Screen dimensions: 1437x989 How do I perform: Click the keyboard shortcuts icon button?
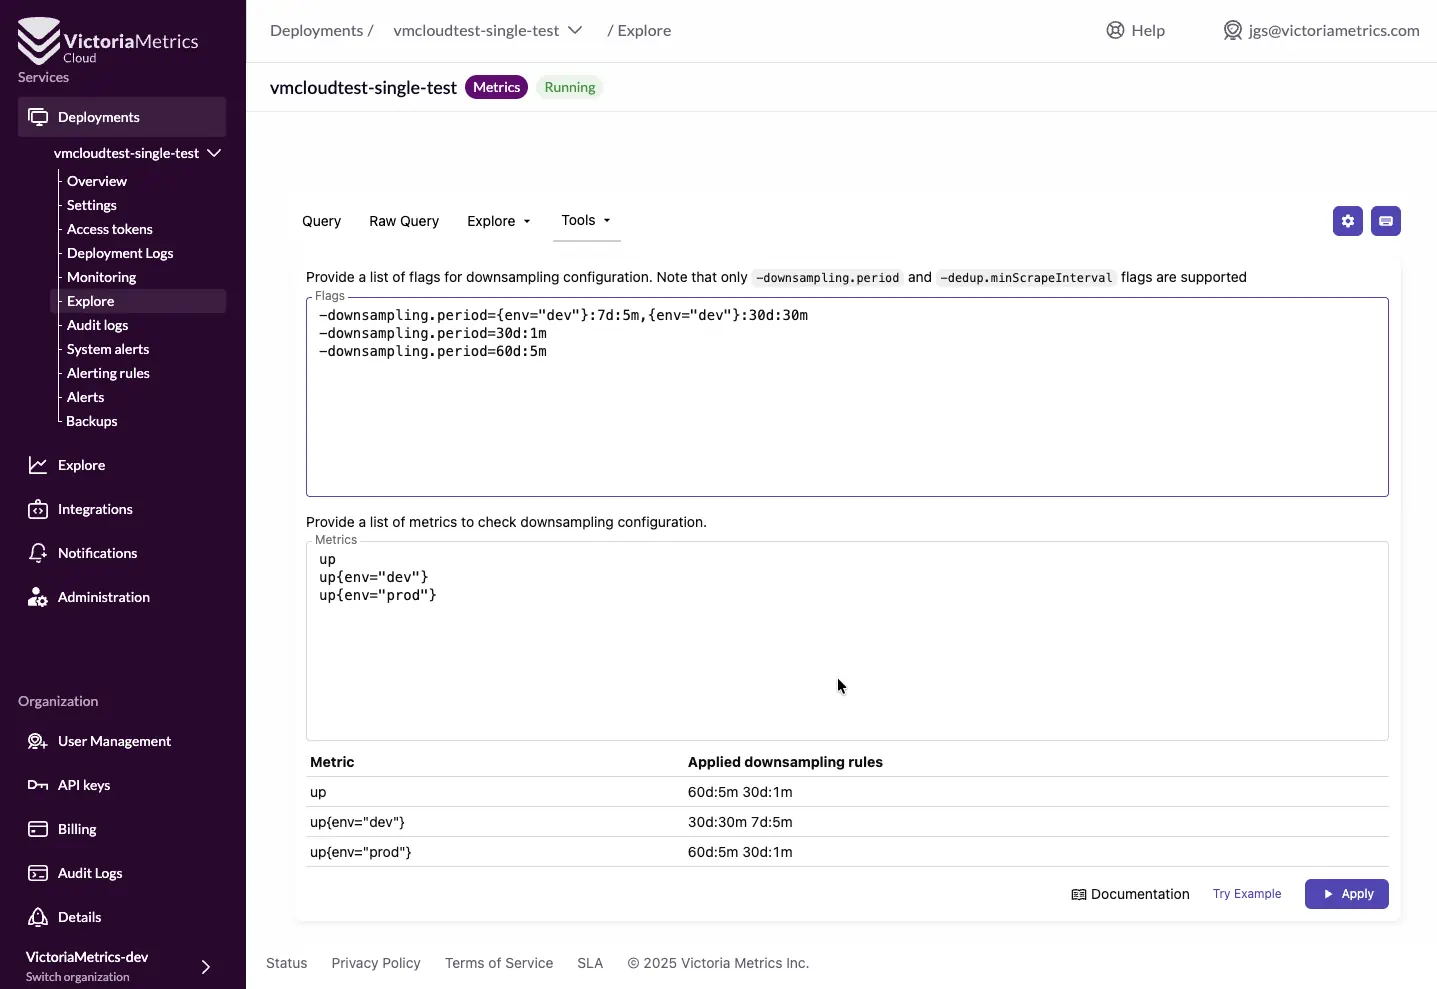pos(1385,221)
